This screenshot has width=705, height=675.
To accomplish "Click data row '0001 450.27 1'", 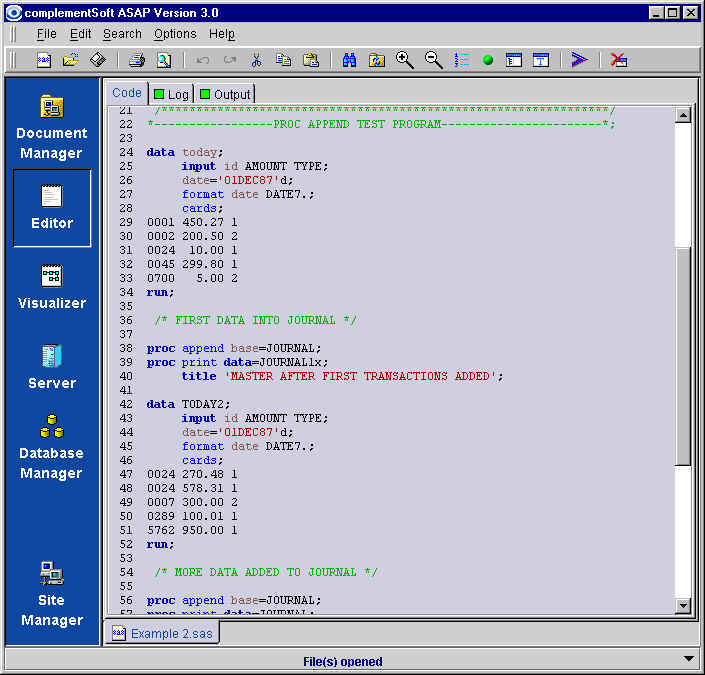I will click(192, 222).
